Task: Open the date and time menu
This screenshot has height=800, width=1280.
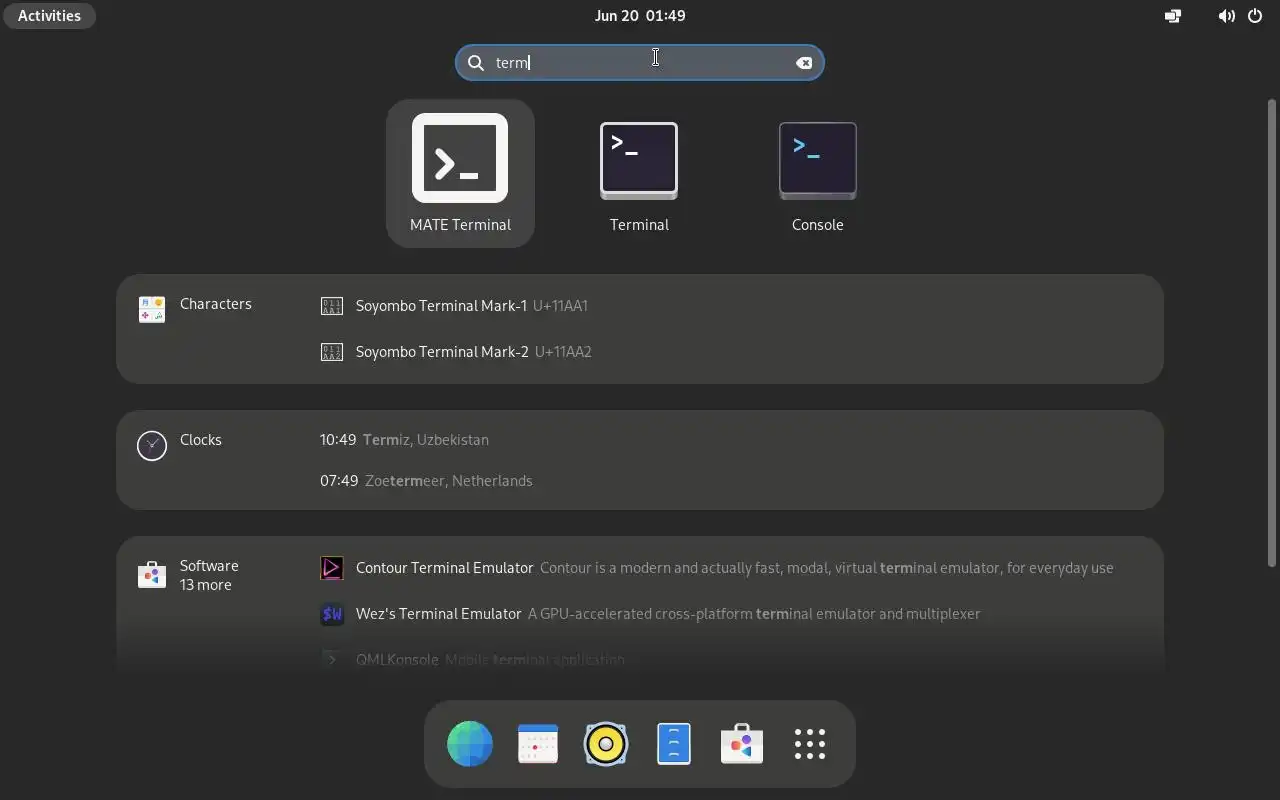Action: click(640, 16)
